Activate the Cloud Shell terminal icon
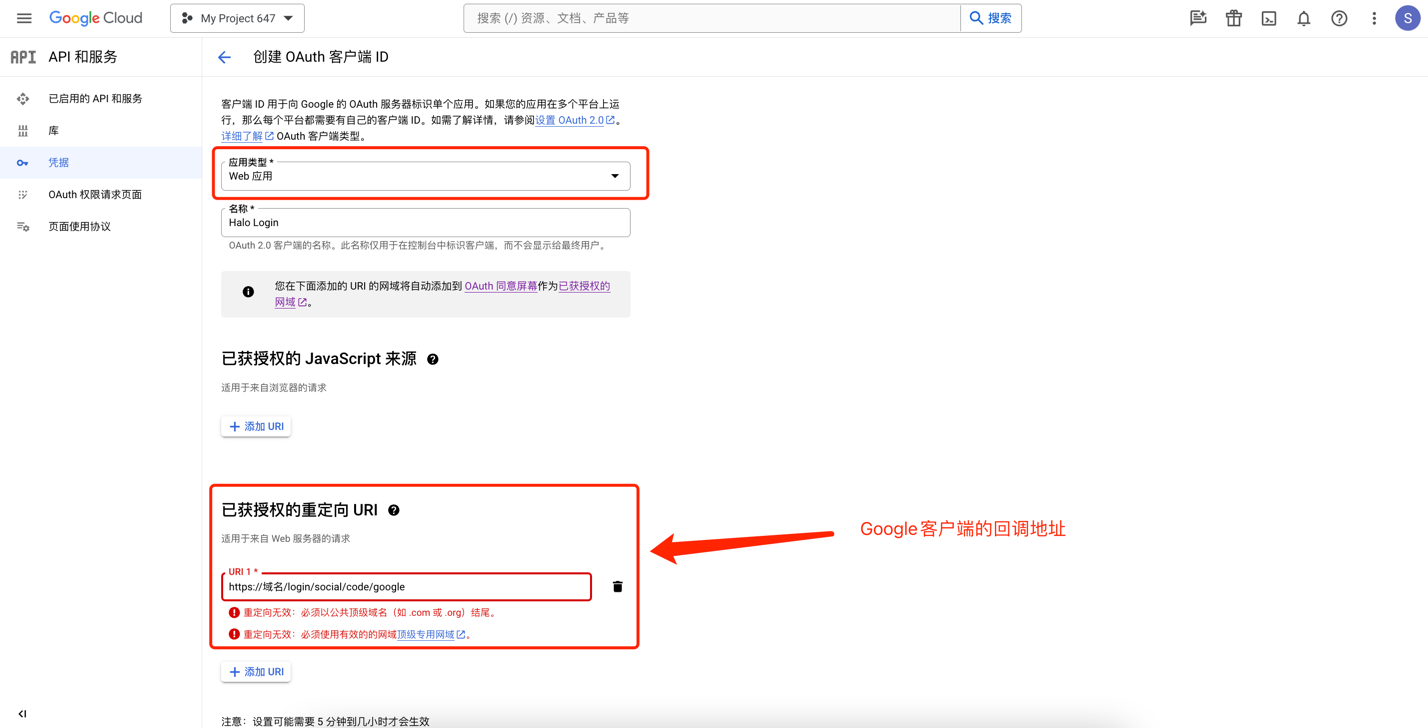 1269,18
